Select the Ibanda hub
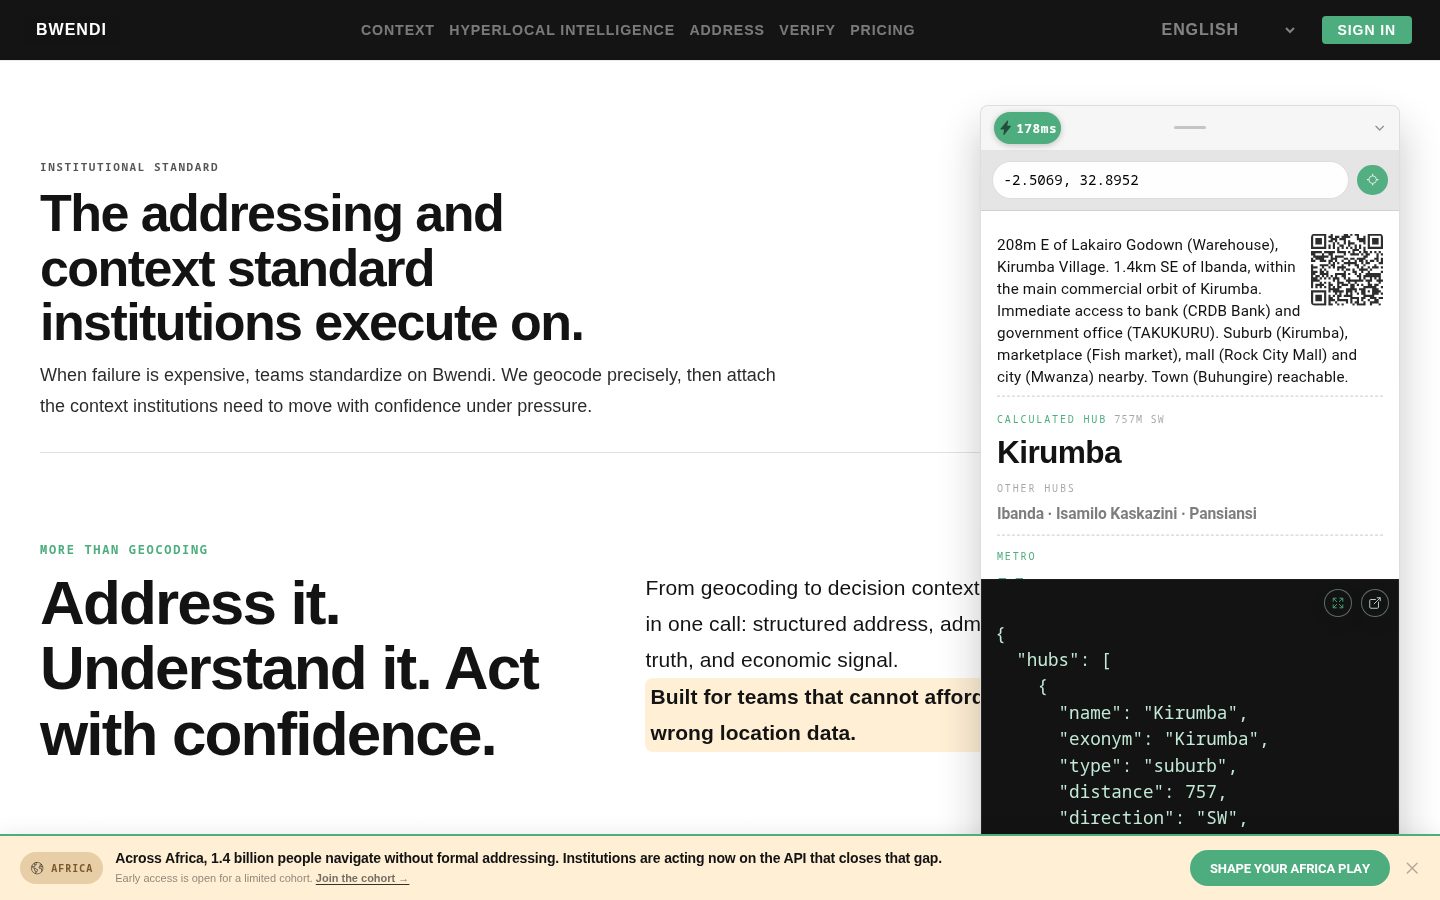The height and width of the screenshot is (900, 1440). click(x=1020, y=513)
